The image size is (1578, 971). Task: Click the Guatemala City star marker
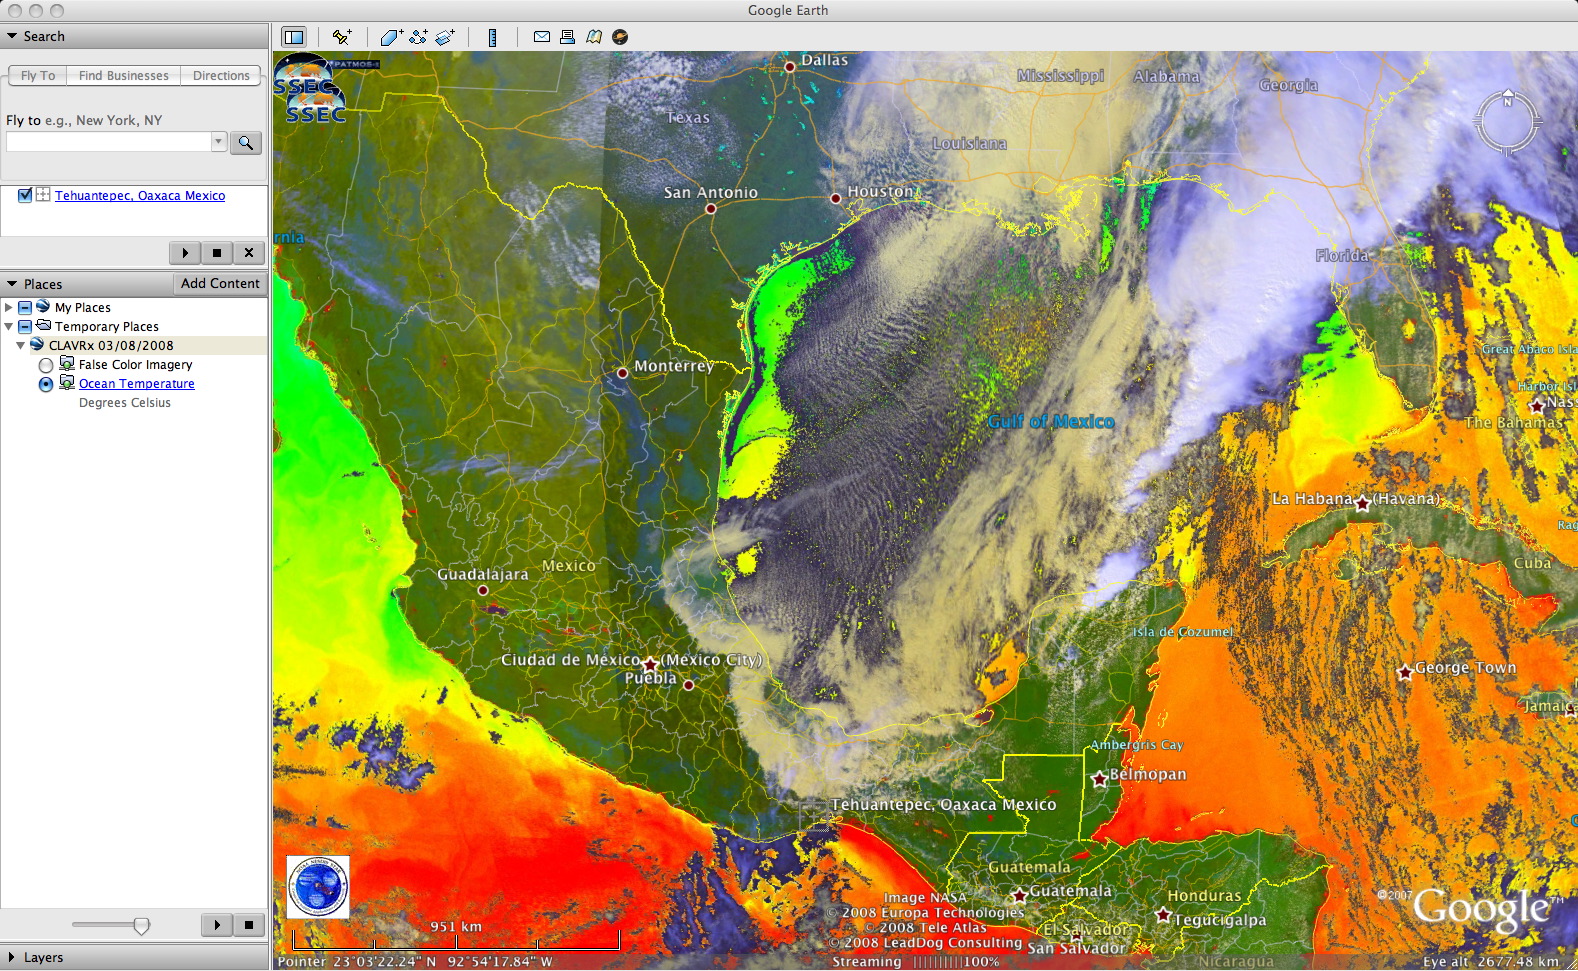tap(1019, 896)
